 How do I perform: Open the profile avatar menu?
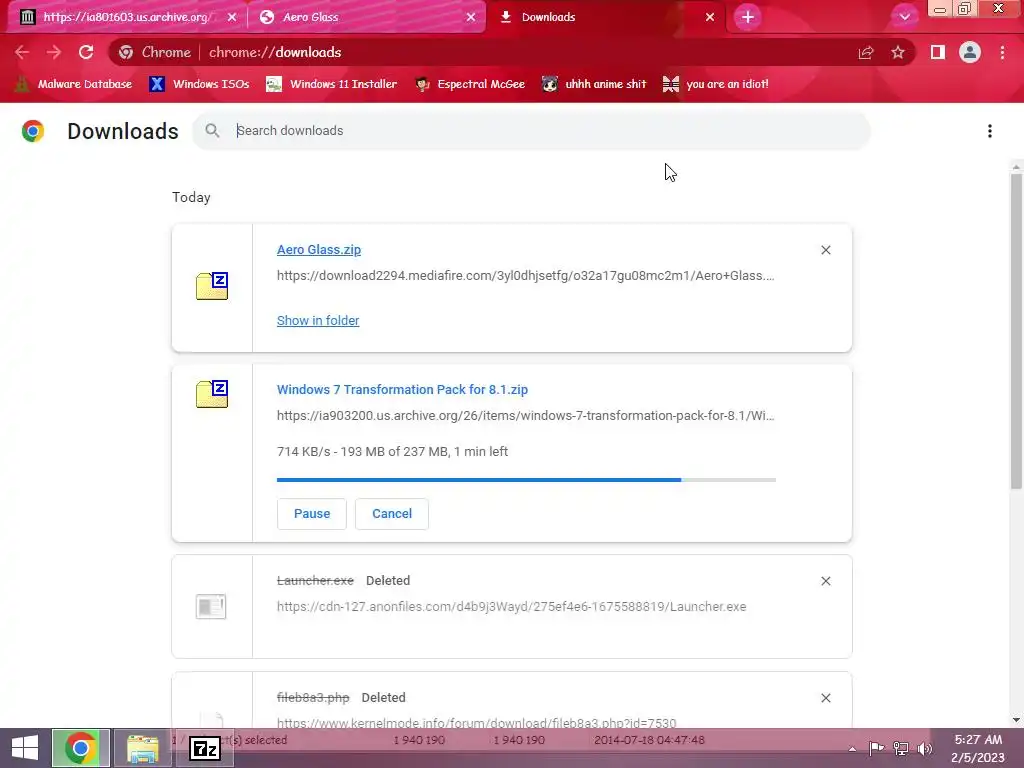970,52
